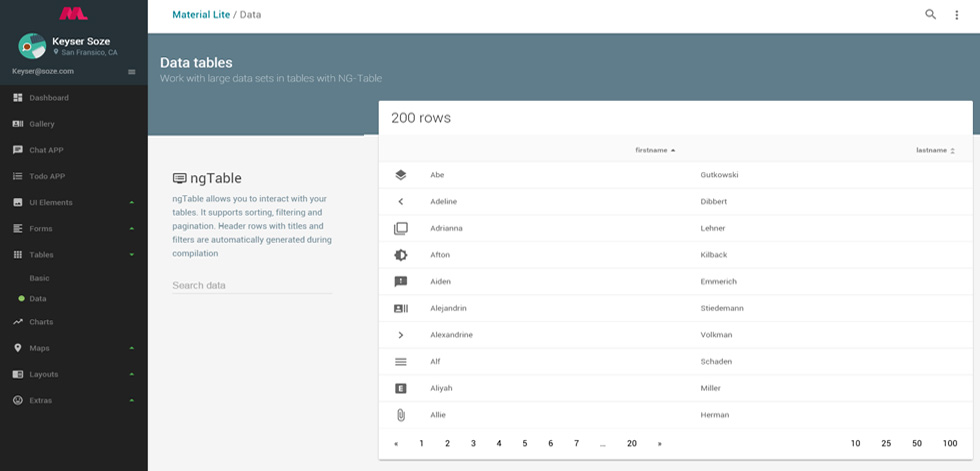Screen dimensions: 980x471
Task: Click the Chat APP sidebar icon
Action: coord(18,150)
